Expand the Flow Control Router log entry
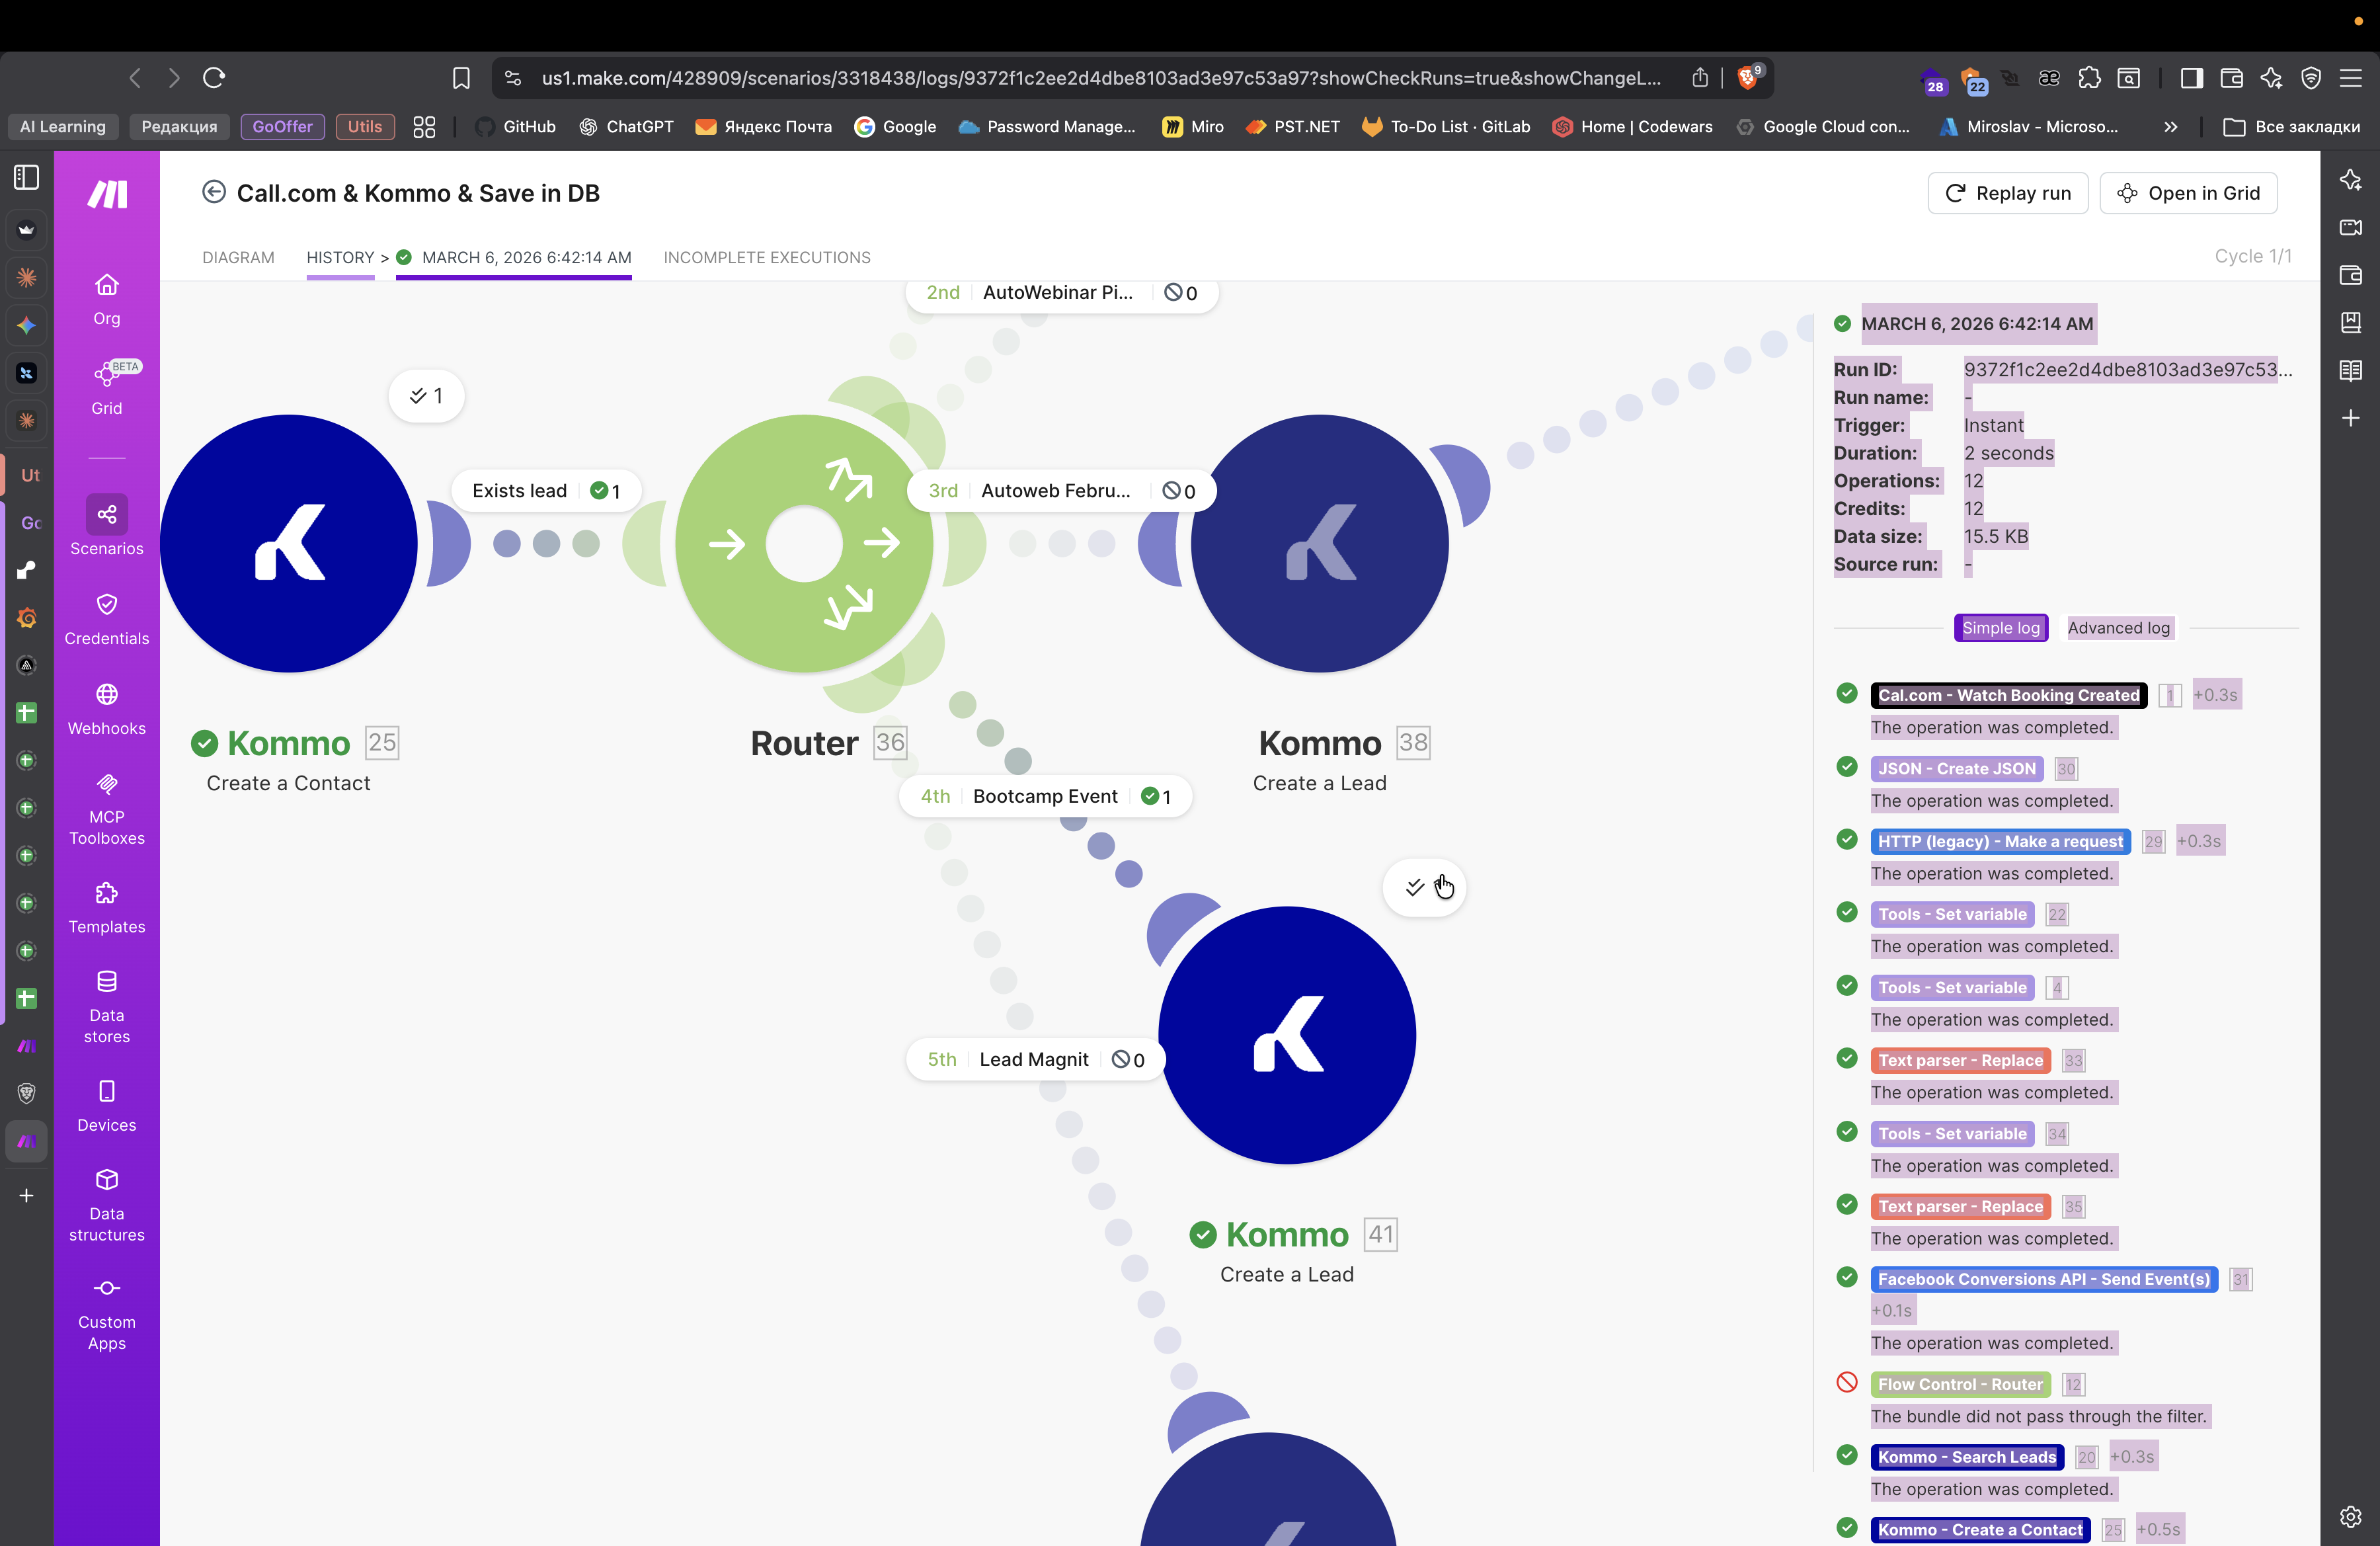The height and width of the screenshot is (1546, 2380). (1960, 1384)
